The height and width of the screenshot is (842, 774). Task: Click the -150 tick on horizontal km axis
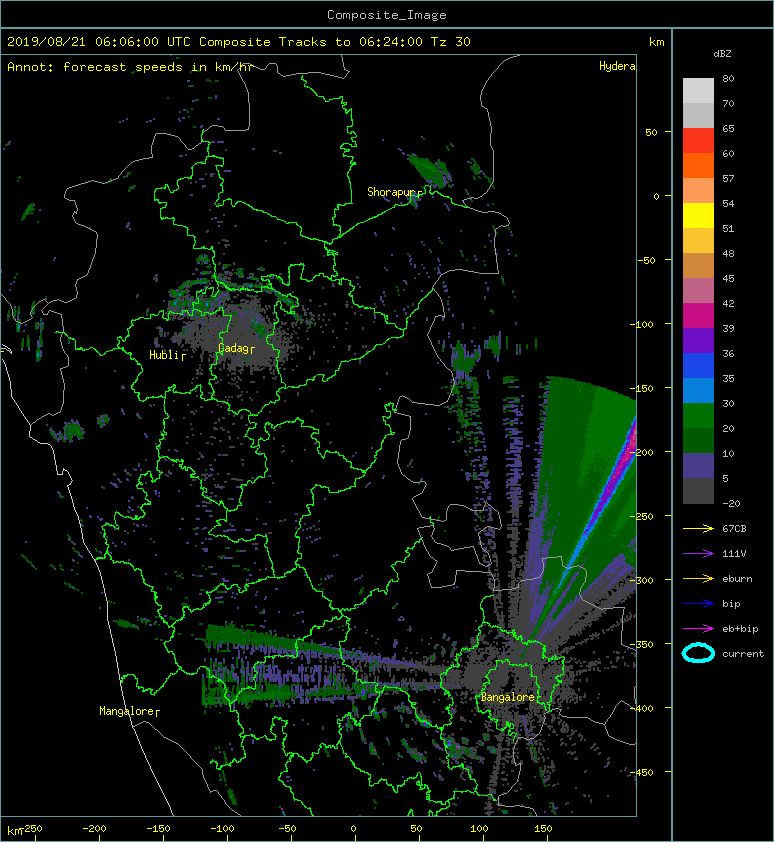pyautogui.click(x=158, y=829)
